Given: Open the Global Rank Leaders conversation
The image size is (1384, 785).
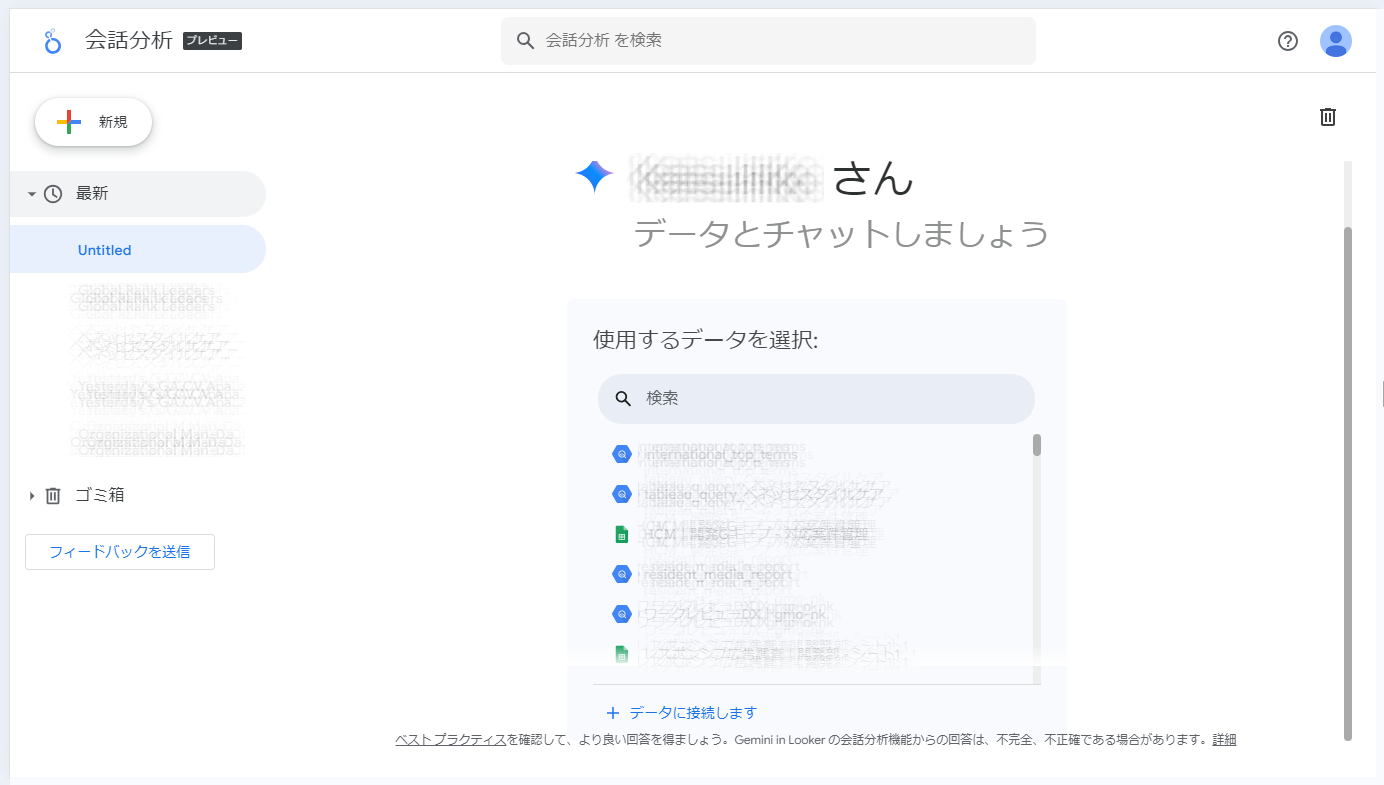Looking at the screenshot, I should [146, 298].
